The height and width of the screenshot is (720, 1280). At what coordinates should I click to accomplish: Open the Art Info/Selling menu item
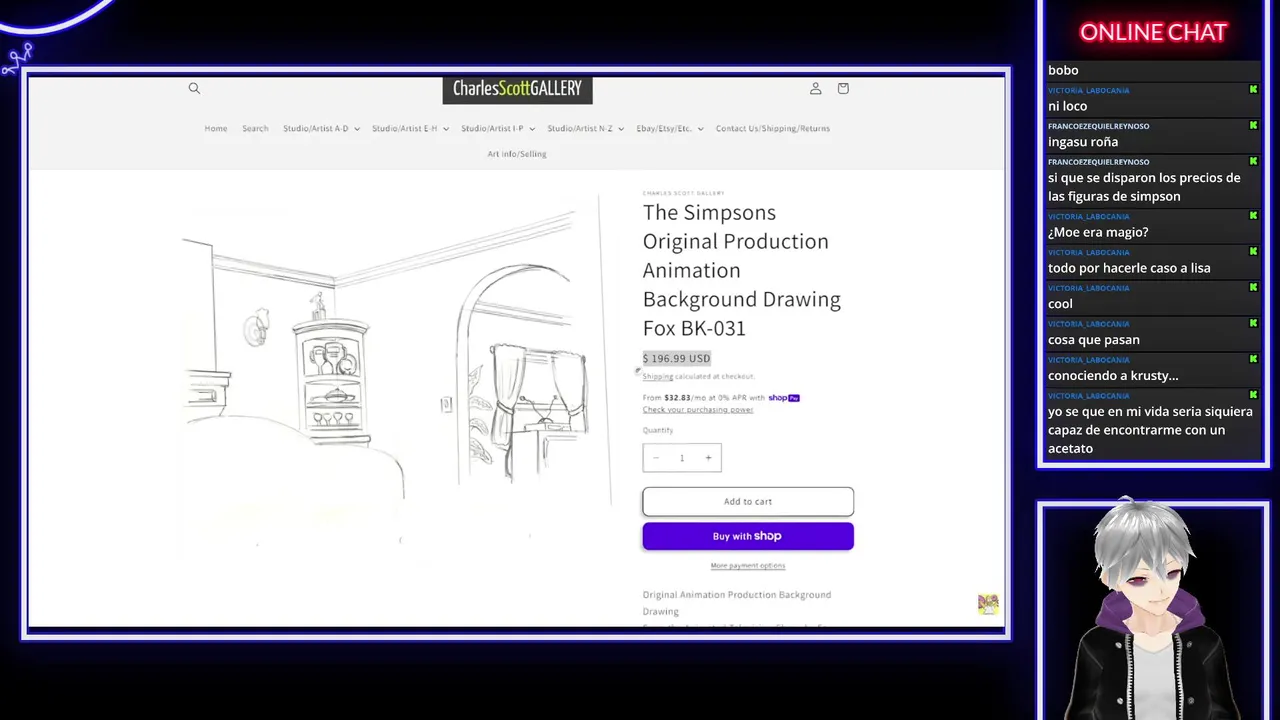click(517, 154)
